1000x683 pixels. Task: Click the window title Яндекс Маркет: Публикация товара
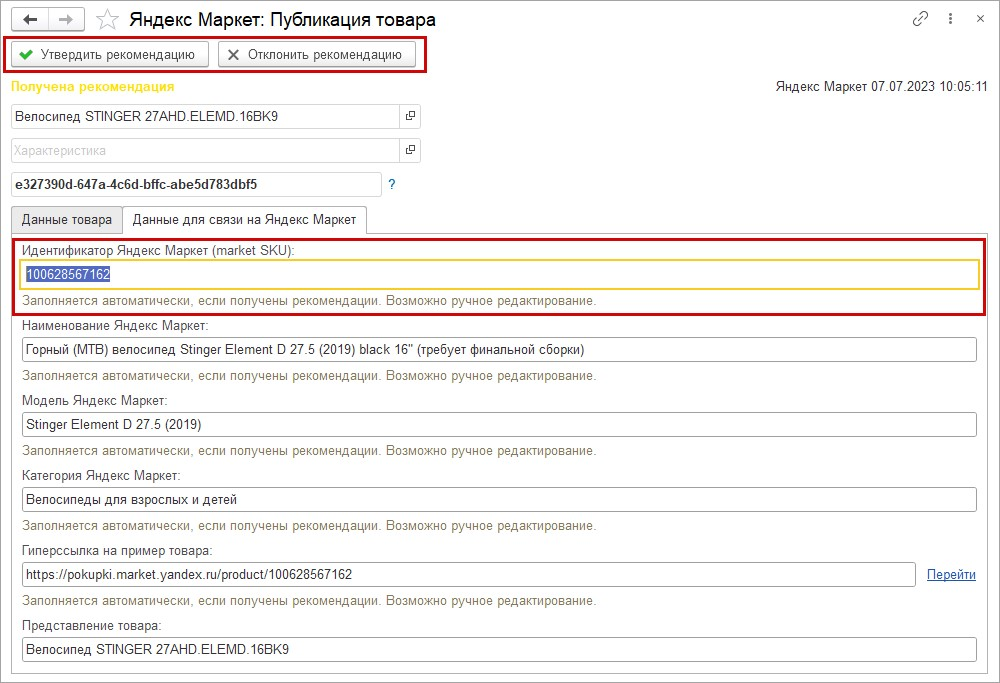(283, 20)
